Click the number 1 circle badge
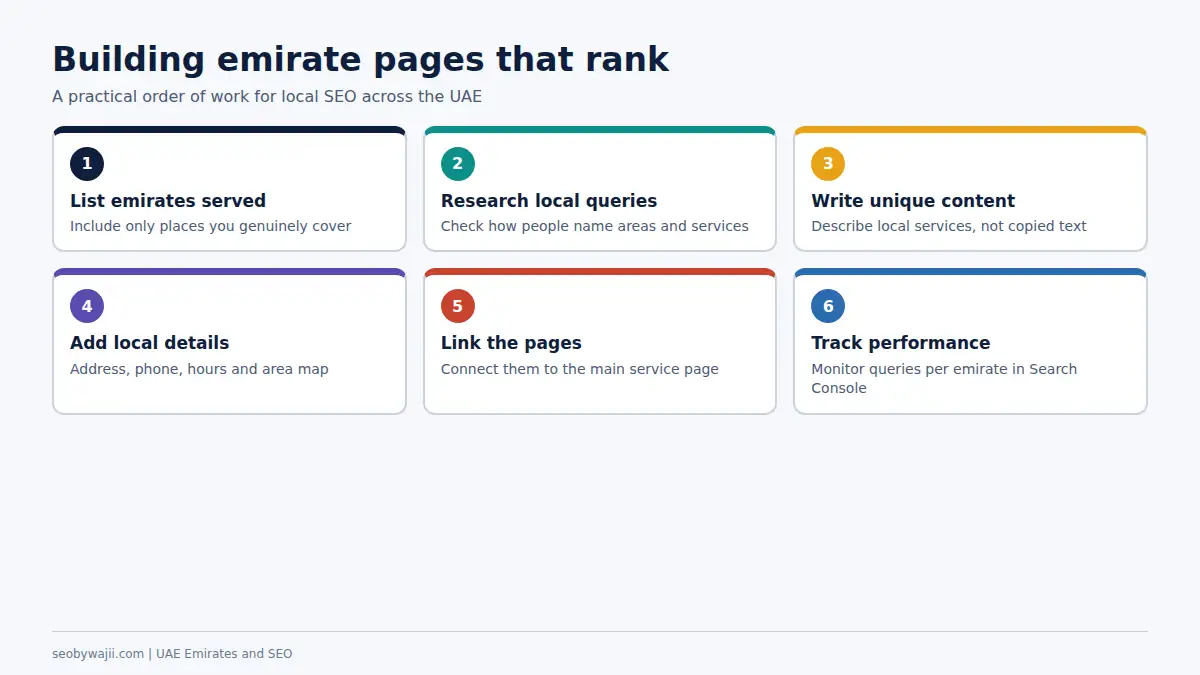 (87, 164)
